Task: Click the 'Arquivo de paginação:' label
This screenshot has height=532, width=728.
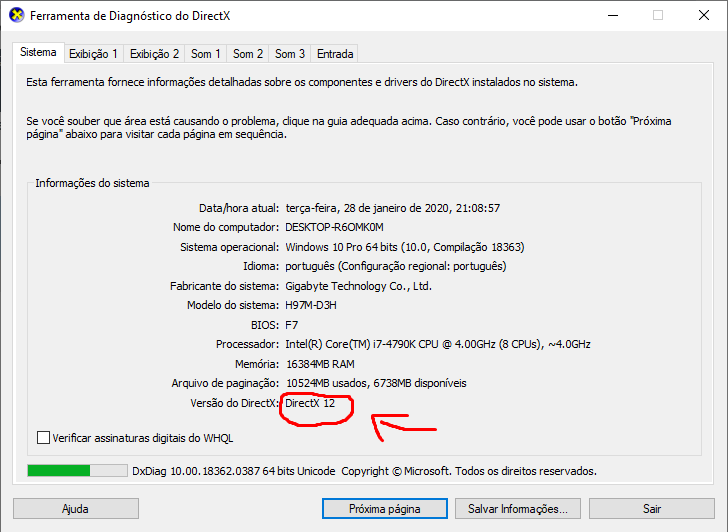Action: pyautogui.click(x=225, y=383)
